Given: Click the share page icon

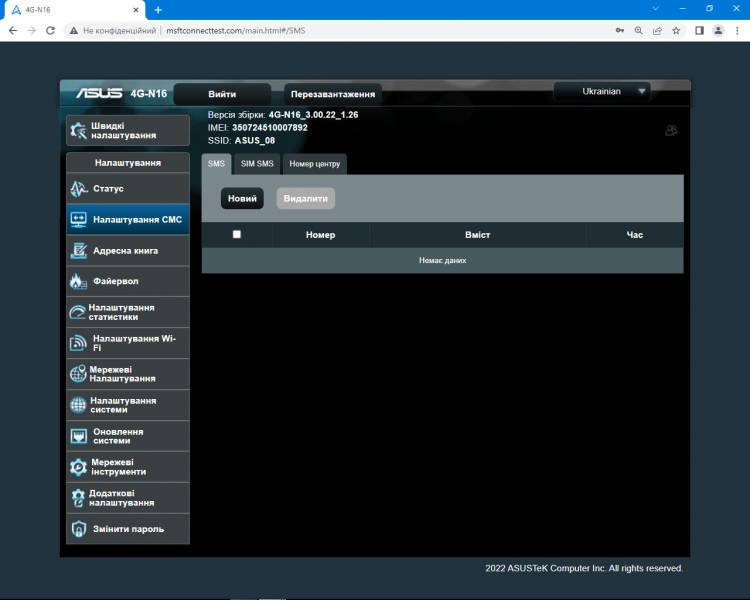Looking at the screenshot, I should click(x=657, y=31).
